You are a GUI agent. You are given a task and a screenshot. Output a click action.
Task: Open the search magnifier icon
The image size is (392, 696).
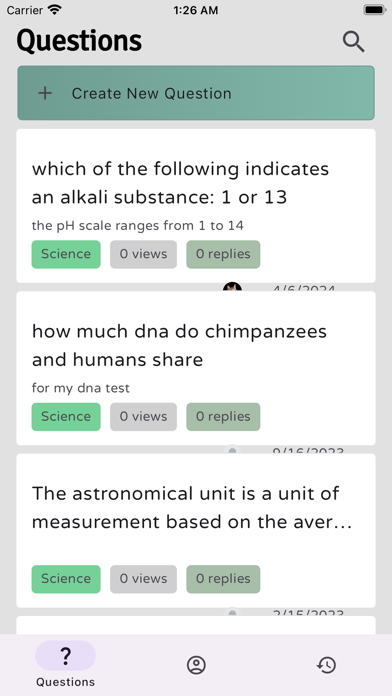point(353,42)
